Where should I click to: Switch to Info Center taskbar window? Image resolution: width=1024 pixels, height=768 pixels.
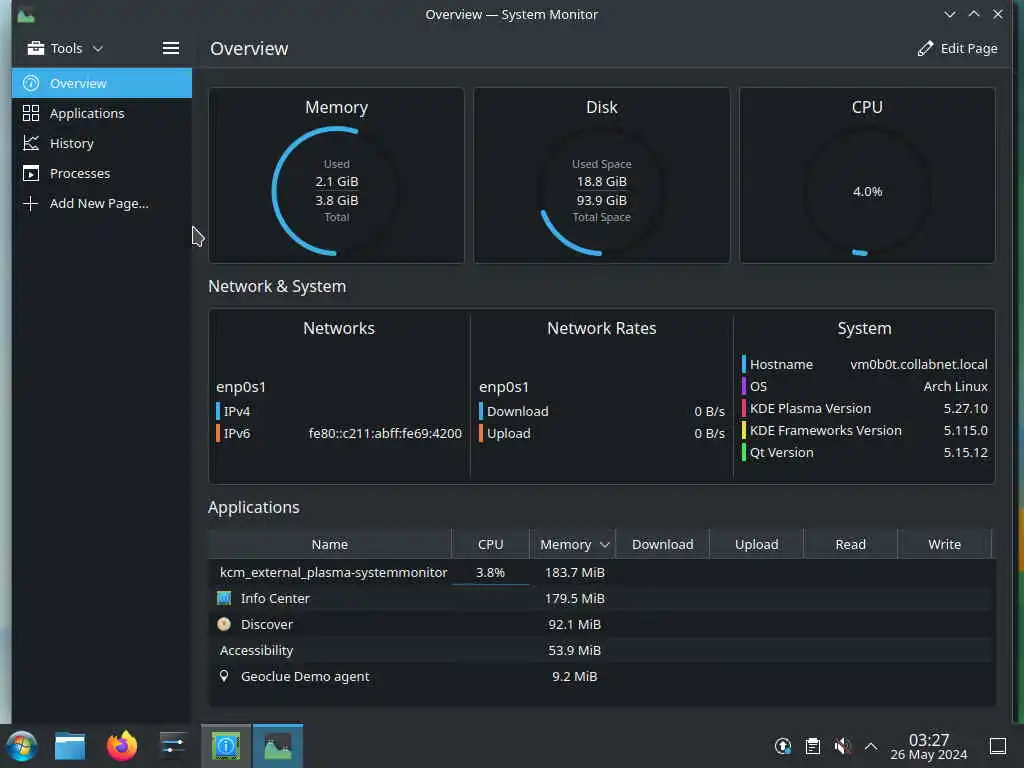(226, 746)
